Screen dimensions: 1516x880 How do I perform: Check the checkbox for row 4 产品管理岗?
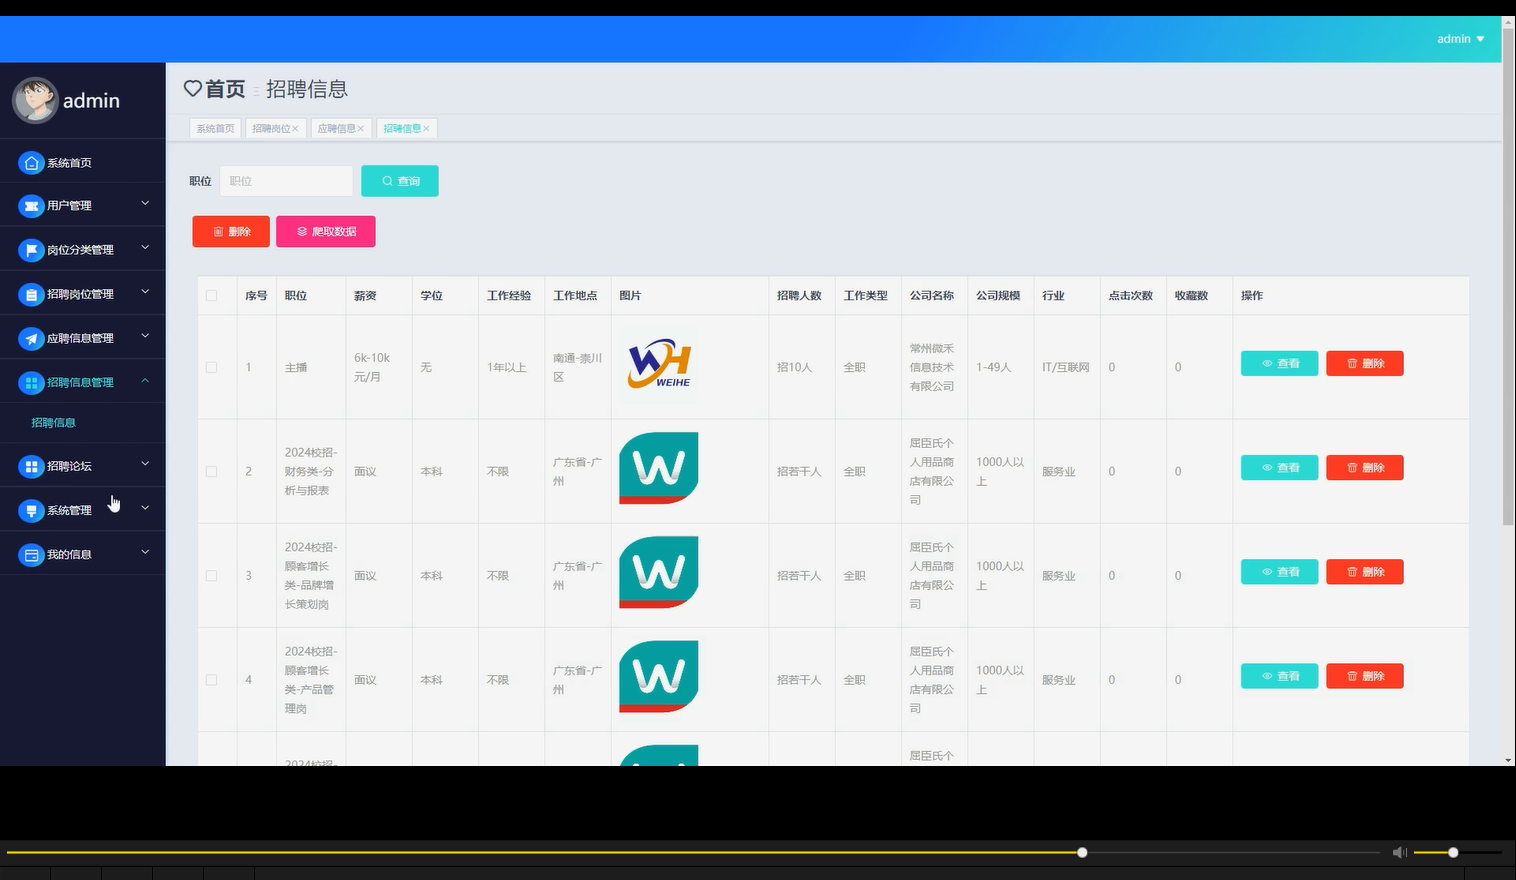(211, 679)
